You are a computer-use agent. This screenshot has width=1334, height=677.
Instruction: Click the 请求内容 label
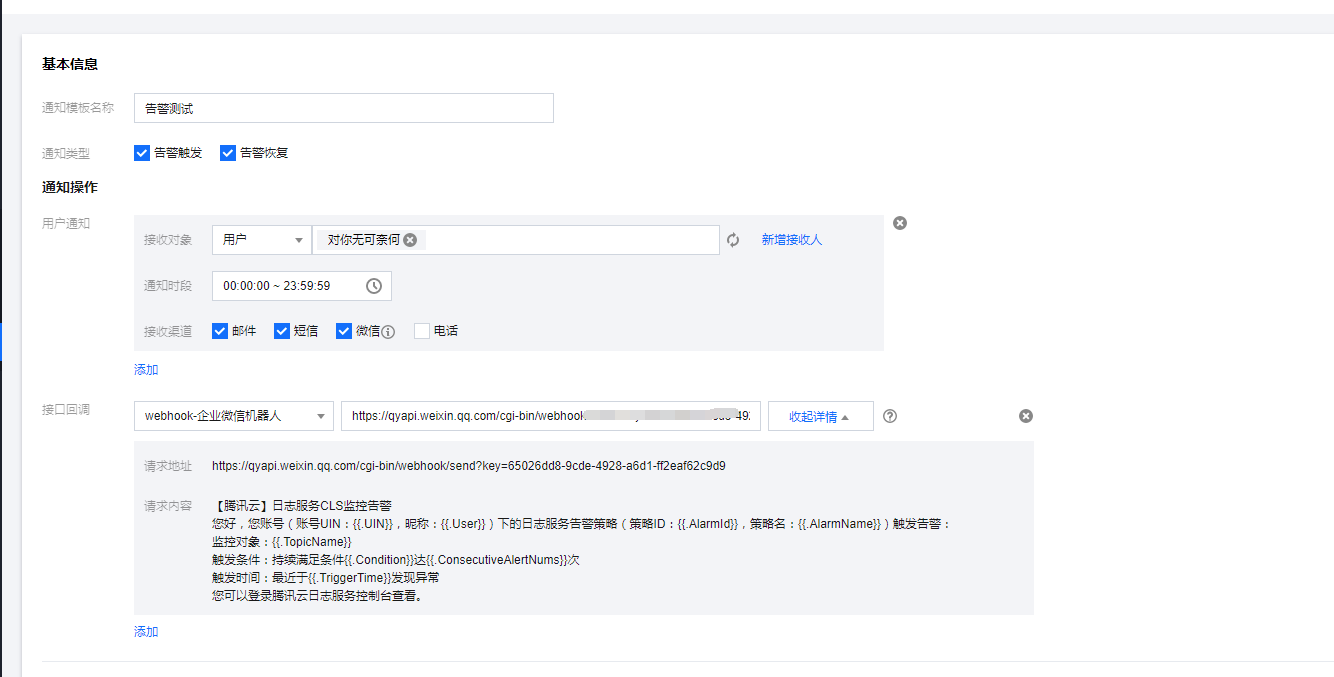[168, 506]
